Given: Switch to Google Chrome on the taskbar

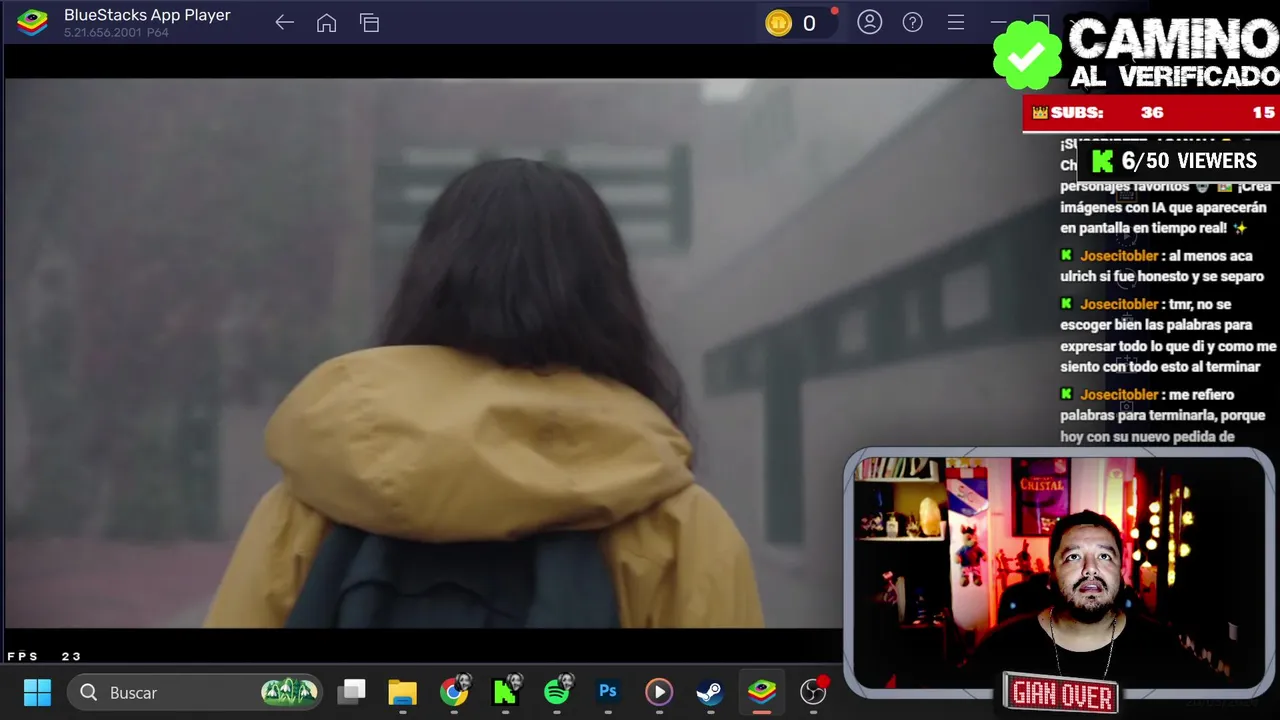Looking at the screenshot, I should point(454,692).
